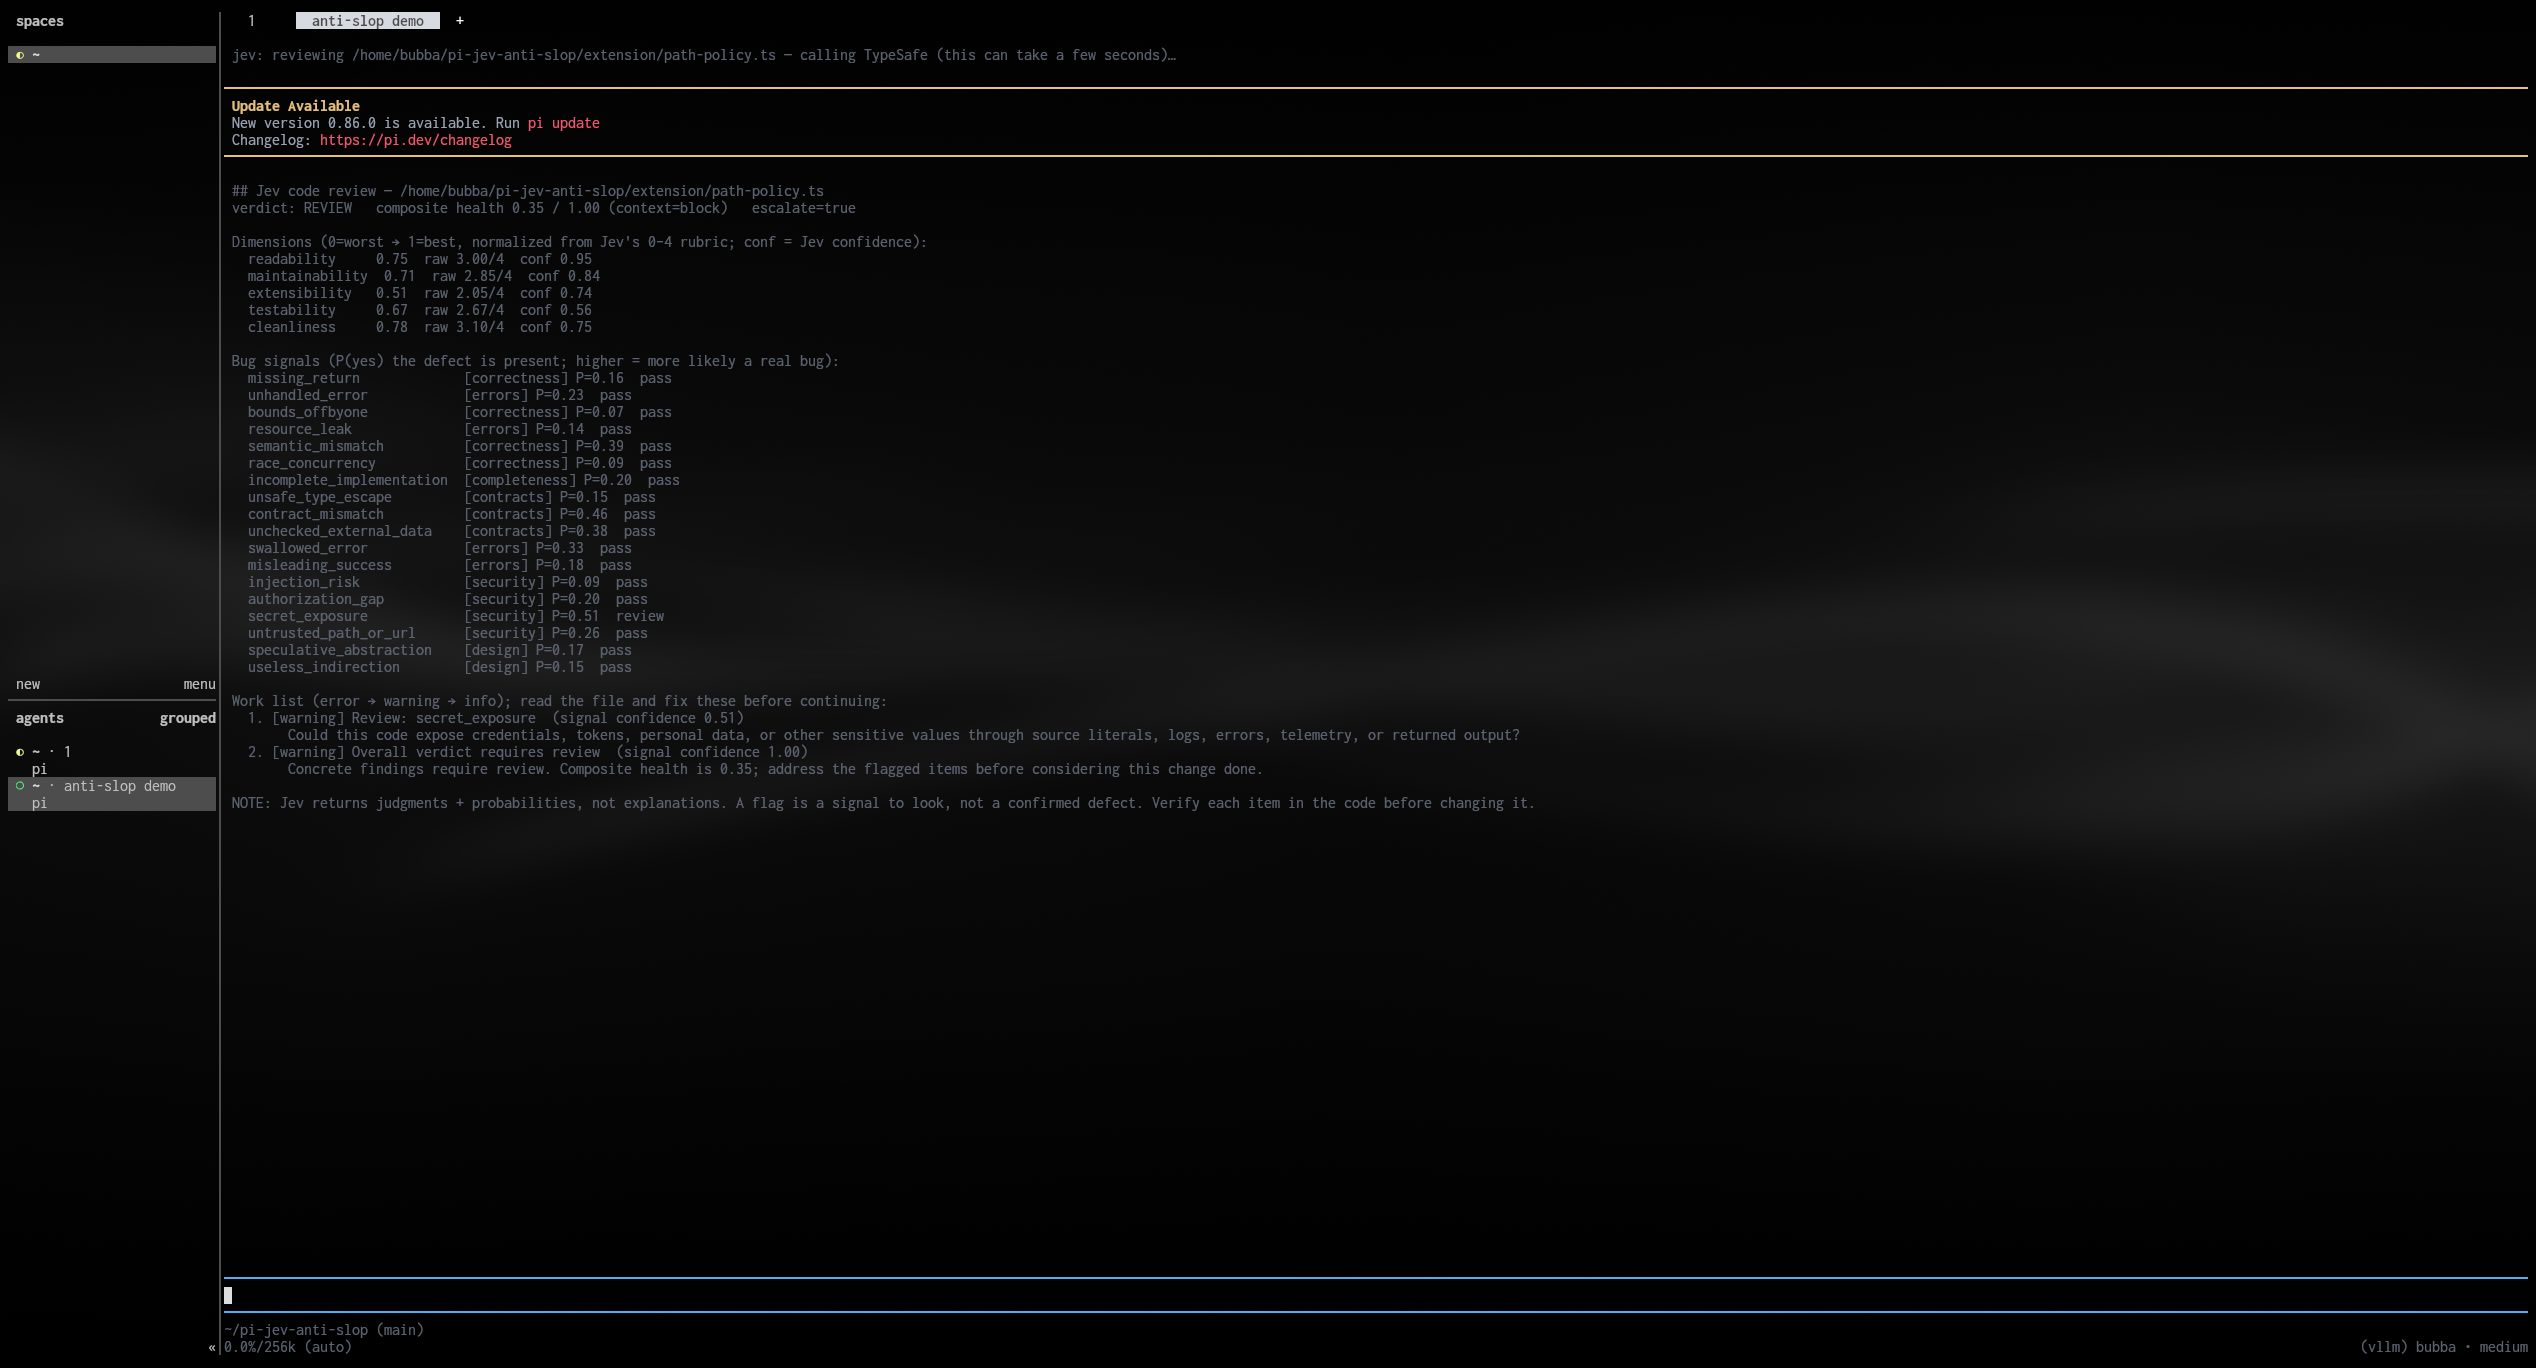Viewport: 2536px width, 1368px height.
Task: Click the 'Update Available' heading
Action: [295, 106]
